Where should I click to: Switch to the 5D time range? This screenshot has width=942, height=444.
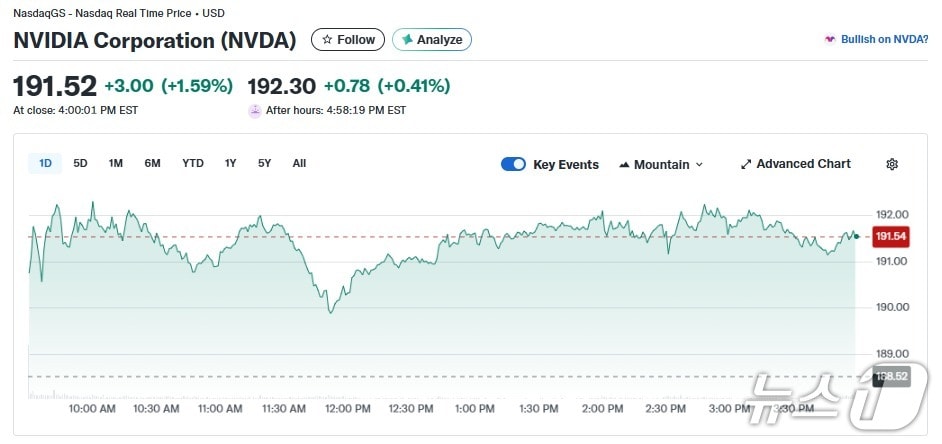(x=81, y=163)
